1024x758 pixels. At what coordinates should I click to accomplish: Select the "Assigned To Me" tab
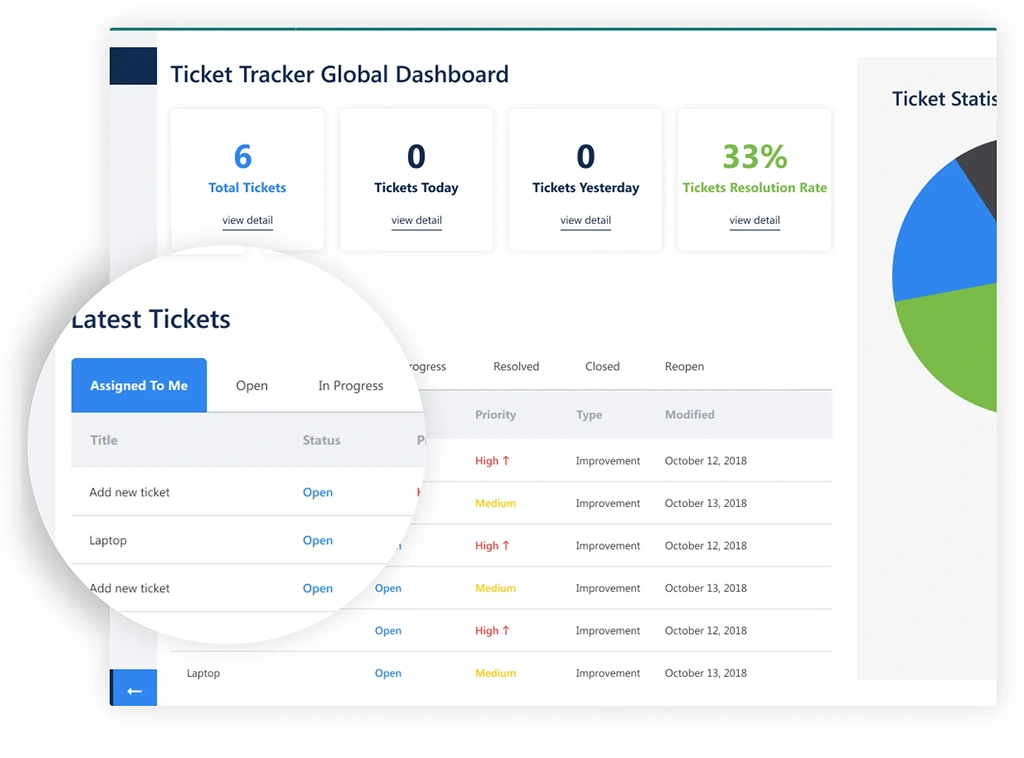point(138,385)
